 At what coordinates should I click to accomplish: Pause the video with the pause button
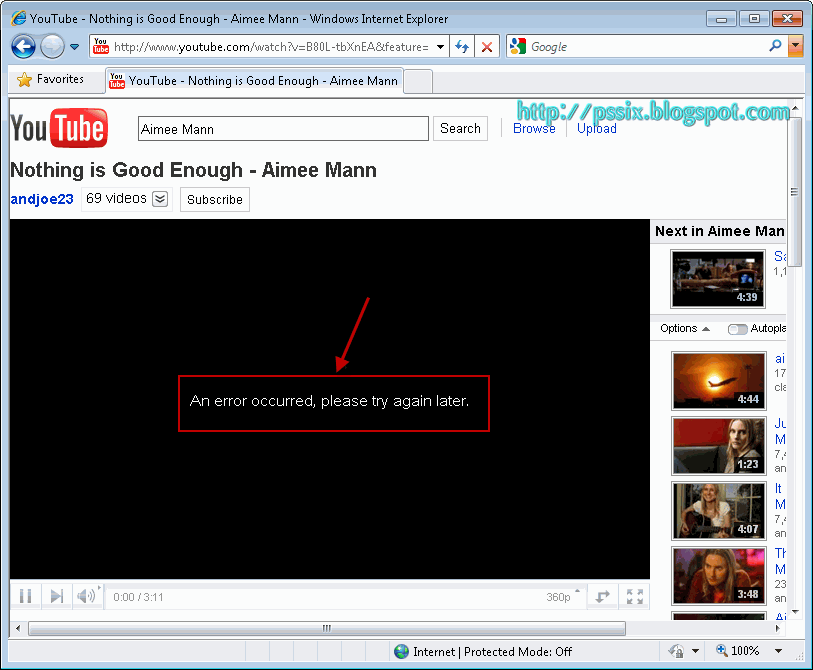[x=25, y=596]
